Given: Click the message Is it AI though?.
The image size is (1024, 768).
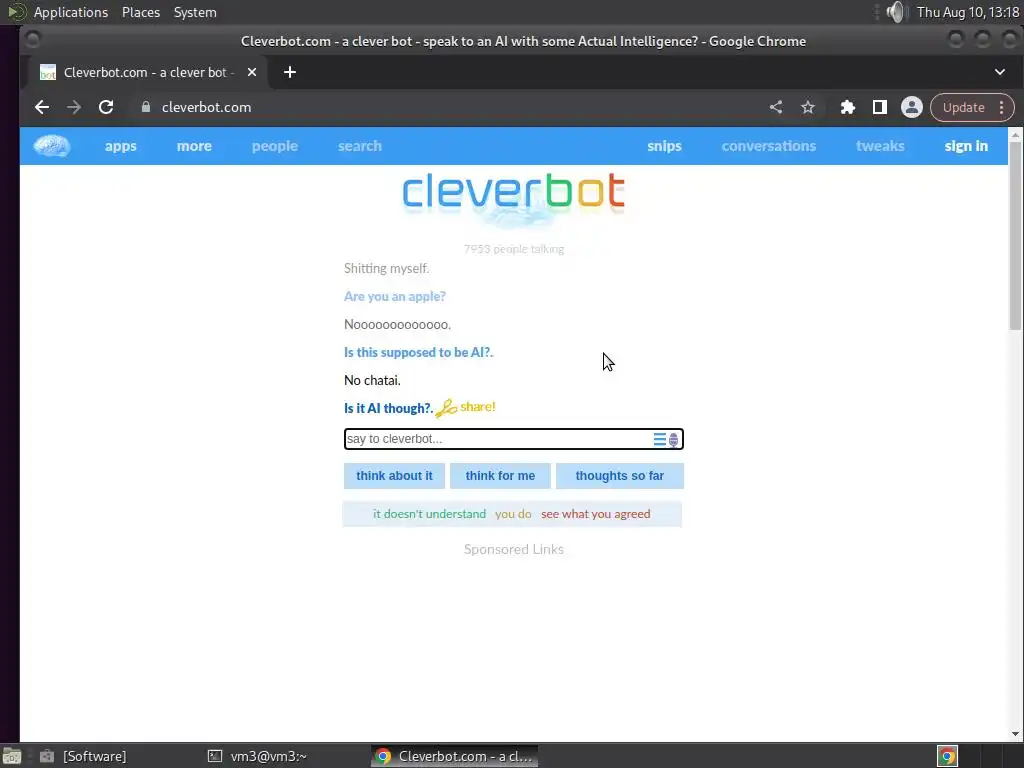Looking at the screenshot, I should [x=388, y=409].
